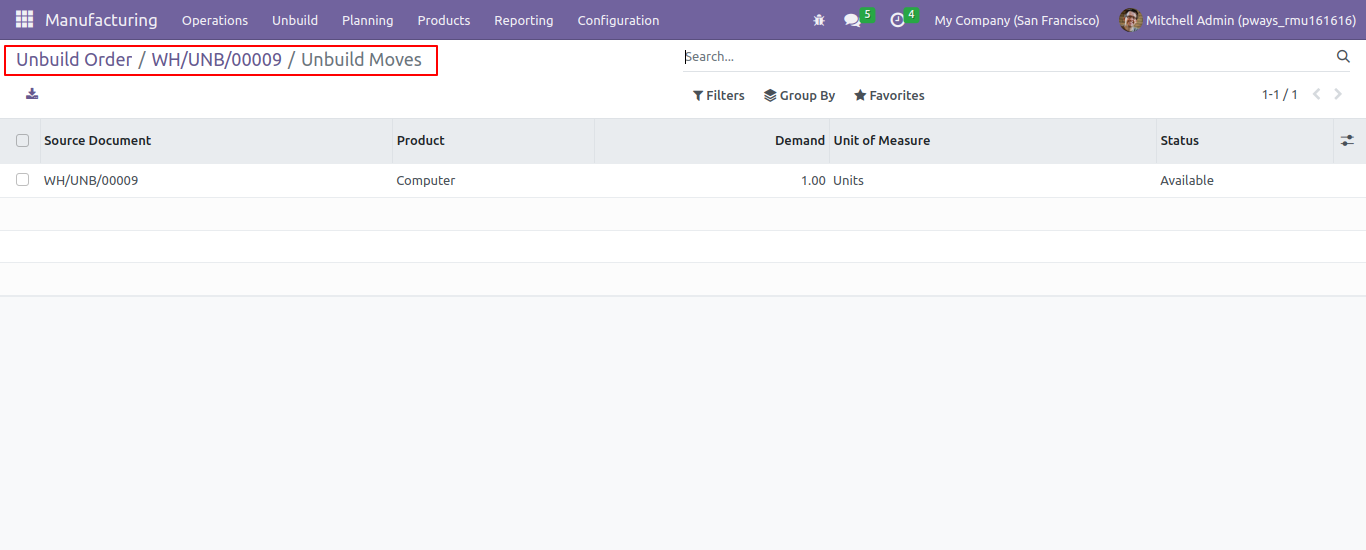Click the export download icon
This screenshot has height=550, width=1366.
coord(32,94)
